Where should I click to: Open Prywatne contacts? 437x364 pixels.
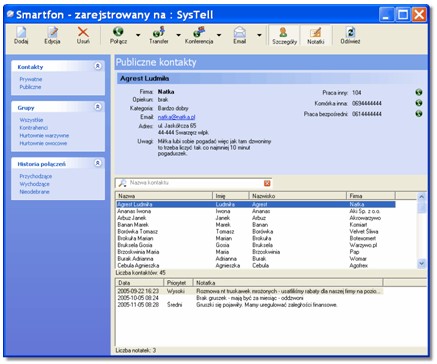click(31, 79)
